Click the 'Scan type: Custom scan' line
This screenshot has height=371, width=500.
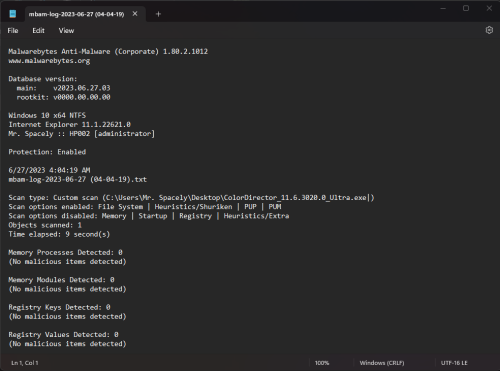point(191,198)
